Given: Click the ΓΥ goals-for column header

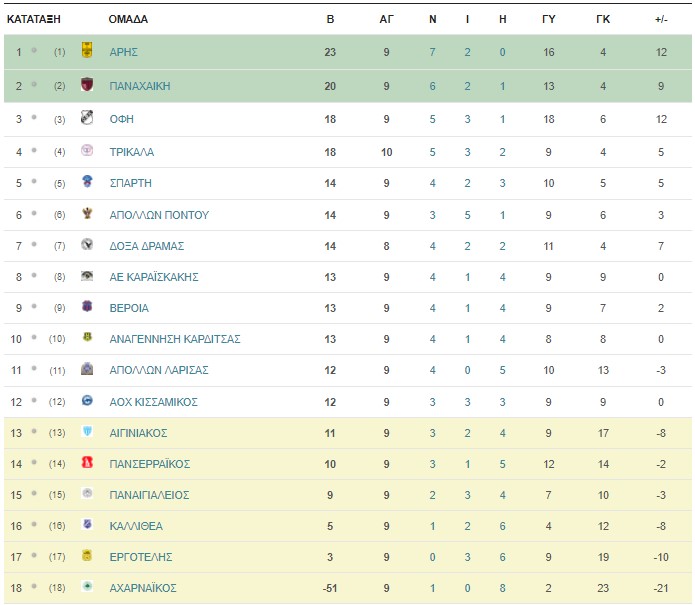Looking at the screenshot, I should point(549,19).
